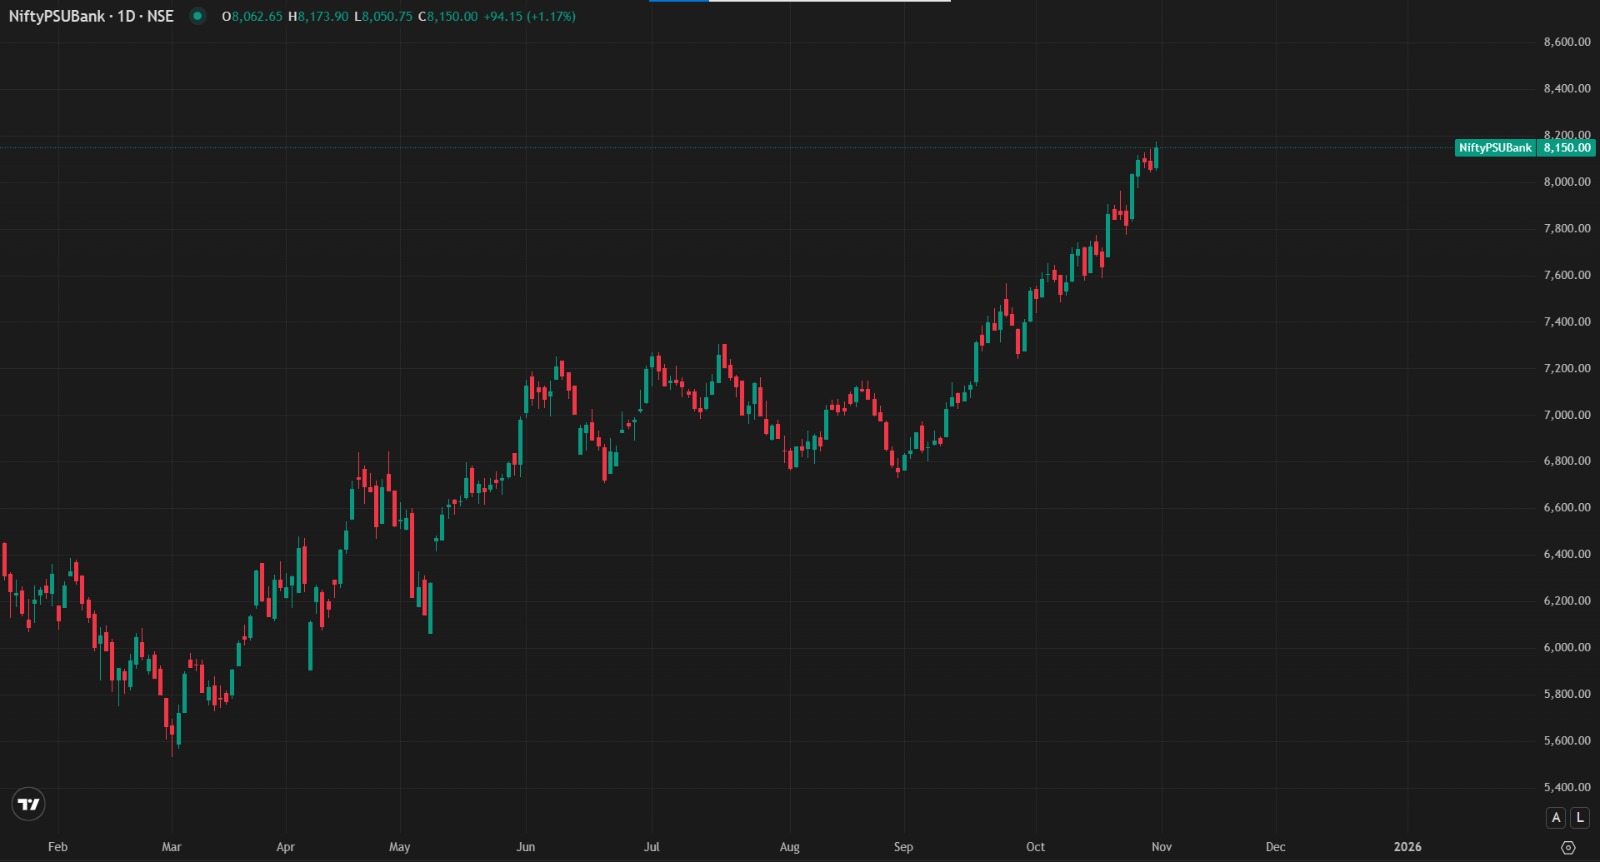
Task: Click the 7,400.00 price axis label
Action: pyautogui.click(x=1567, y=322)
